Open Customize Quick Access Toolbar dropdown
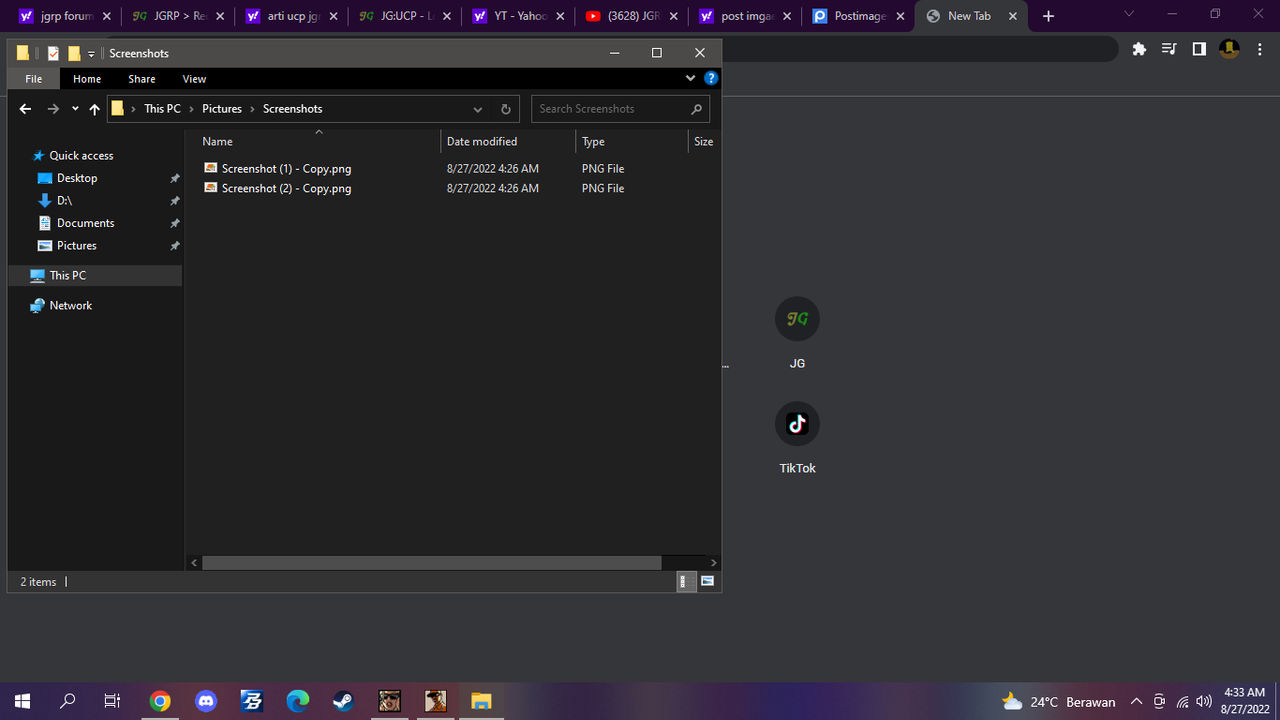Image resolution: width=1280 pixels, height=720 pixels. point(91,54)
